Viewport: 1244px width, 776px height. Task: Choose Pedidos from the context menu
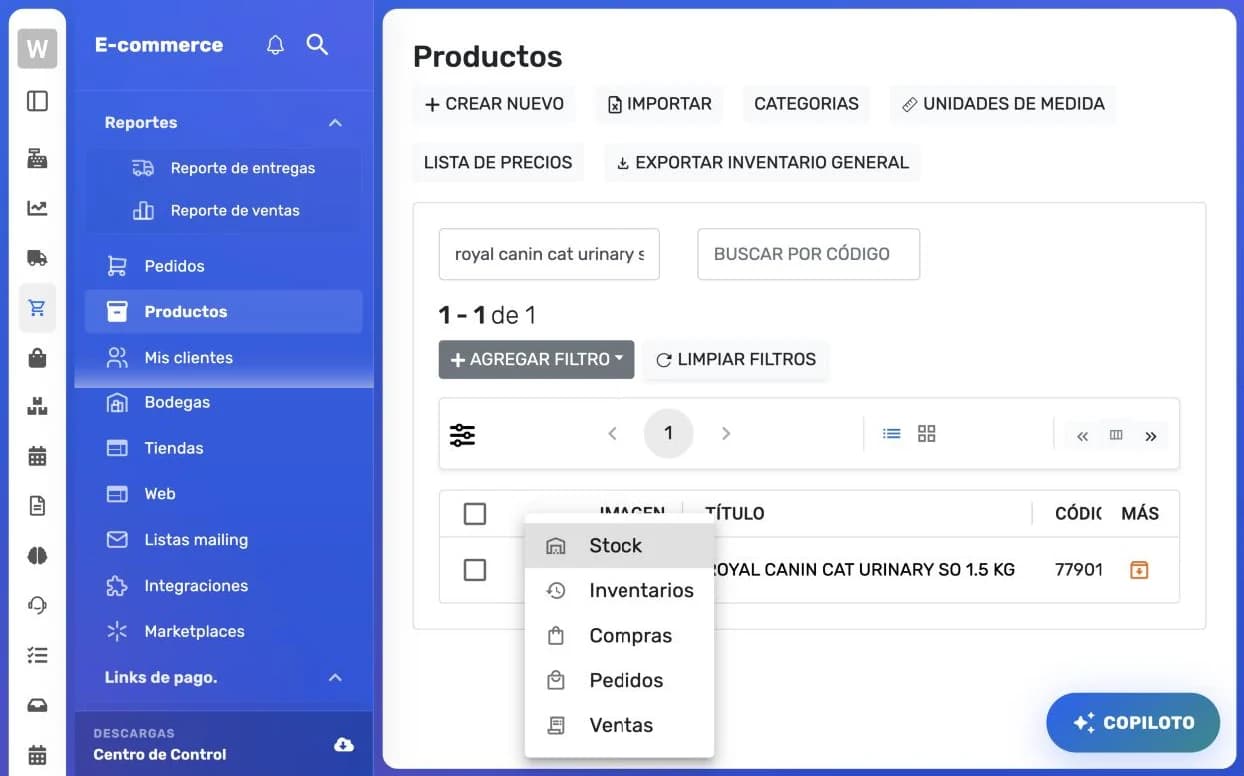click(x=619, y=681)
